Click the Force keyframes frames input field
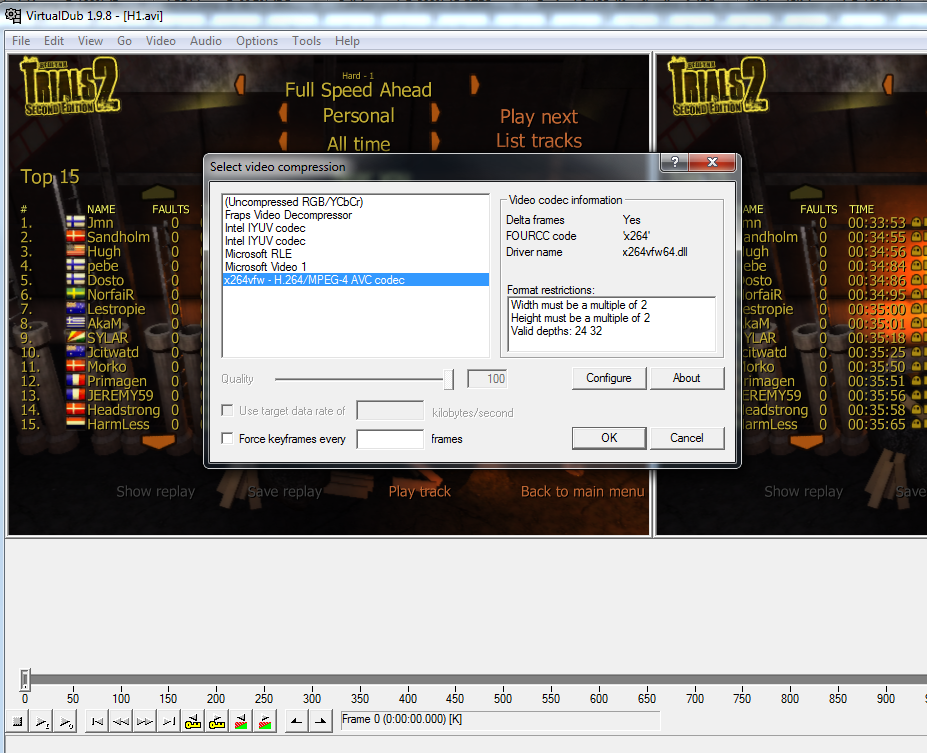 pyautogui.click(x=390, y=439)
